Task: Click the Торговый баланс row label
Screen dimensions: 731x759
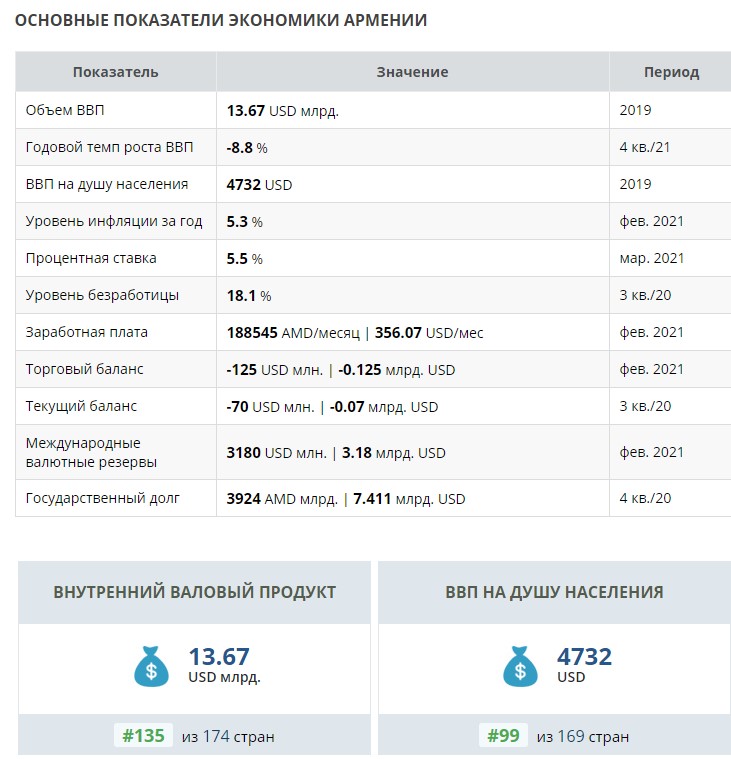Action: [85, 369]
